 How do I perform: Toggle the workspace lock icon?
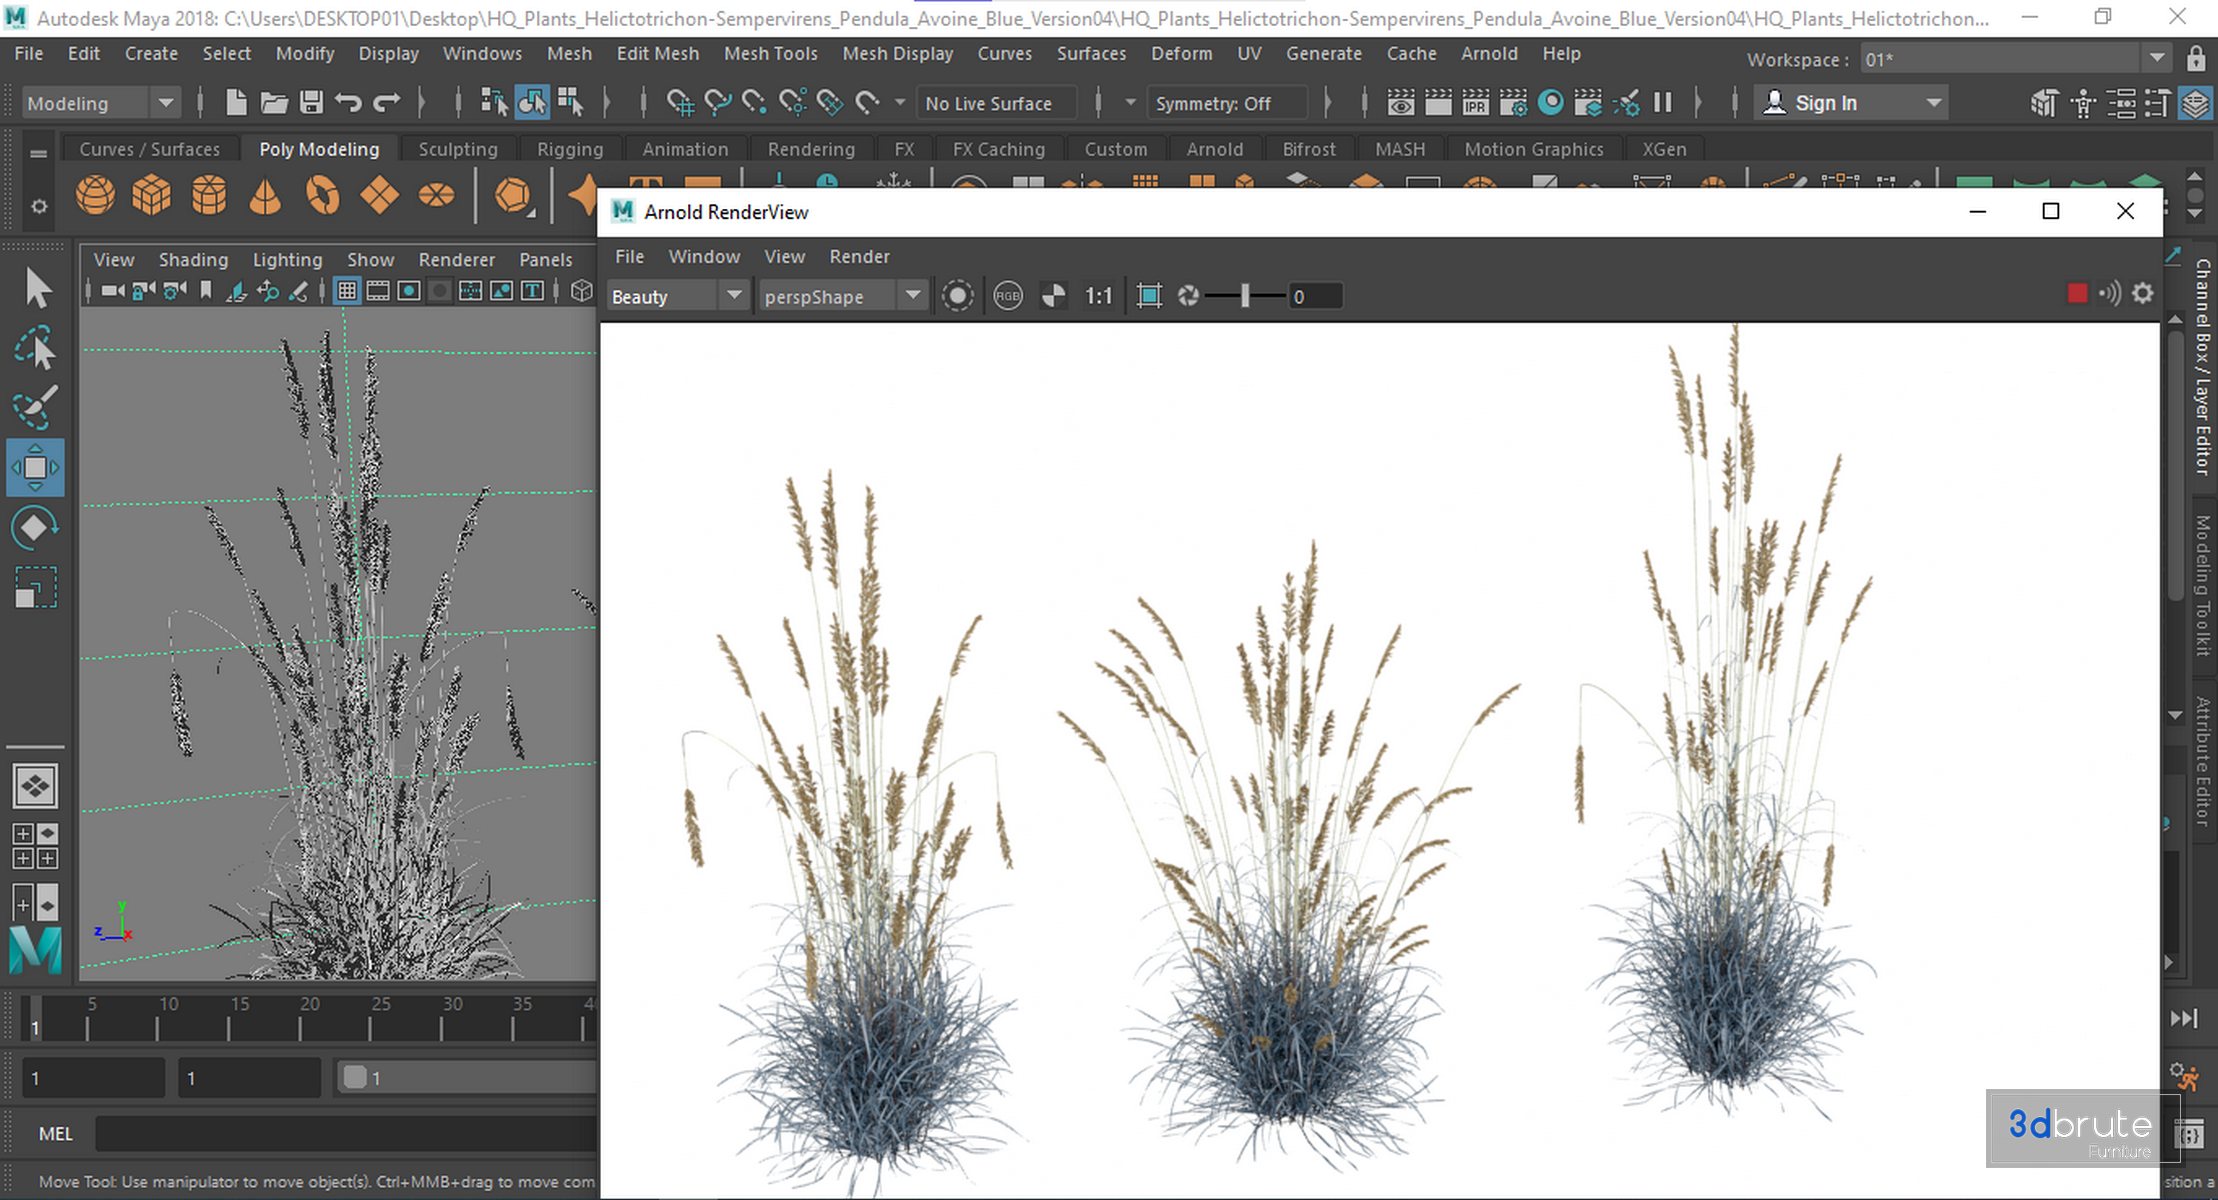[x=2195, y=59]
